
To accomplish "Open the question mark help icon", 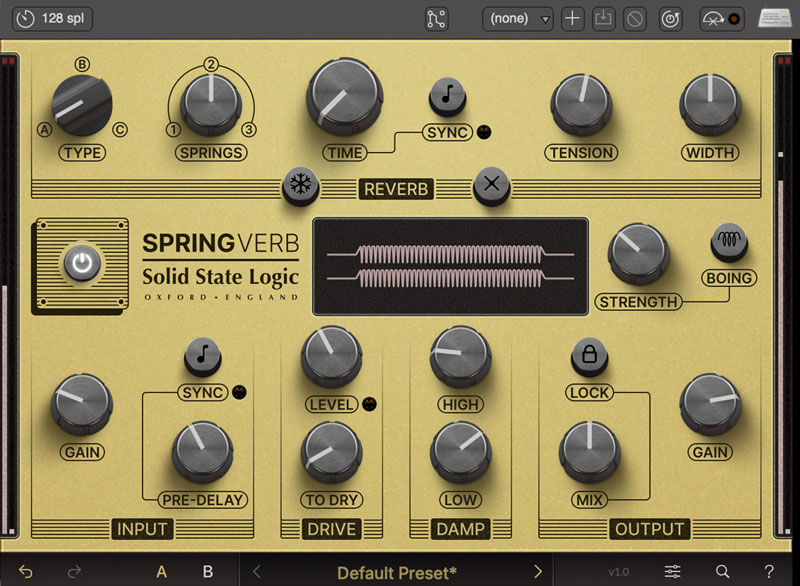I will click(769, 572).
